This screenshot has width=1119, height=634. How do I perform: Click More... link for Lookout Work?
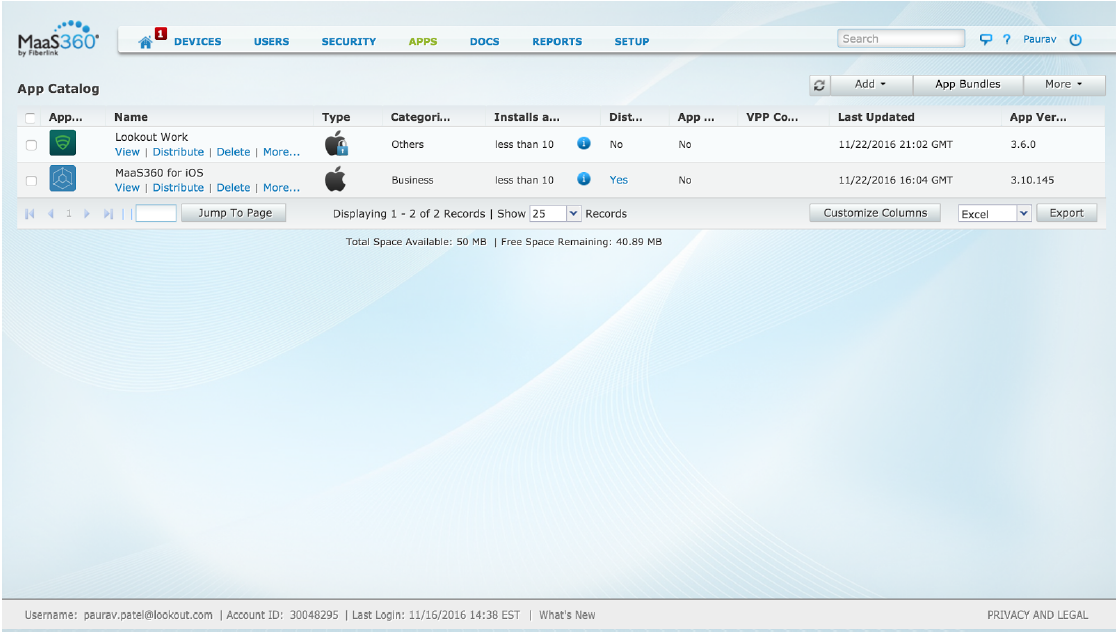coord(281,152)
